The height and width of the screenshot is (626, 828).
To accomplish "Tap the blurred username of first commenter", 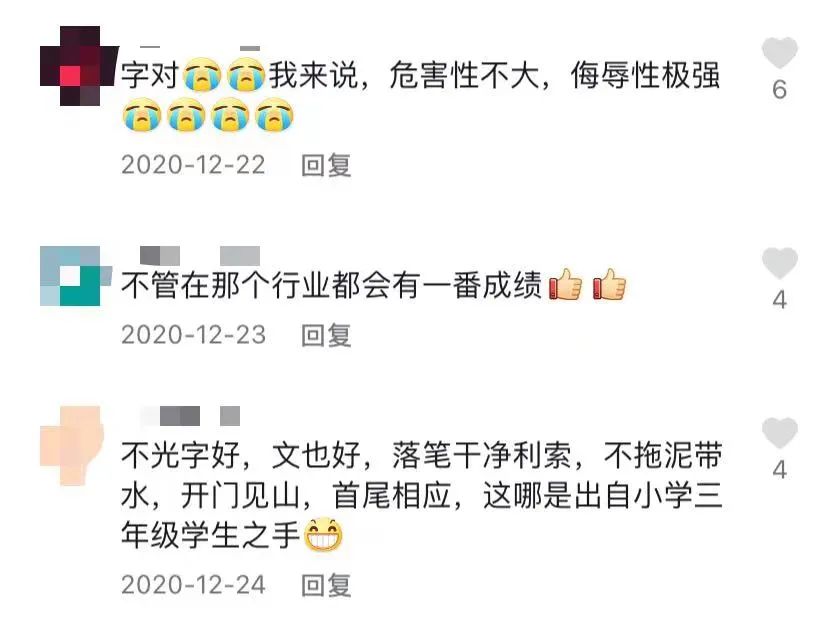I will 200,48.
